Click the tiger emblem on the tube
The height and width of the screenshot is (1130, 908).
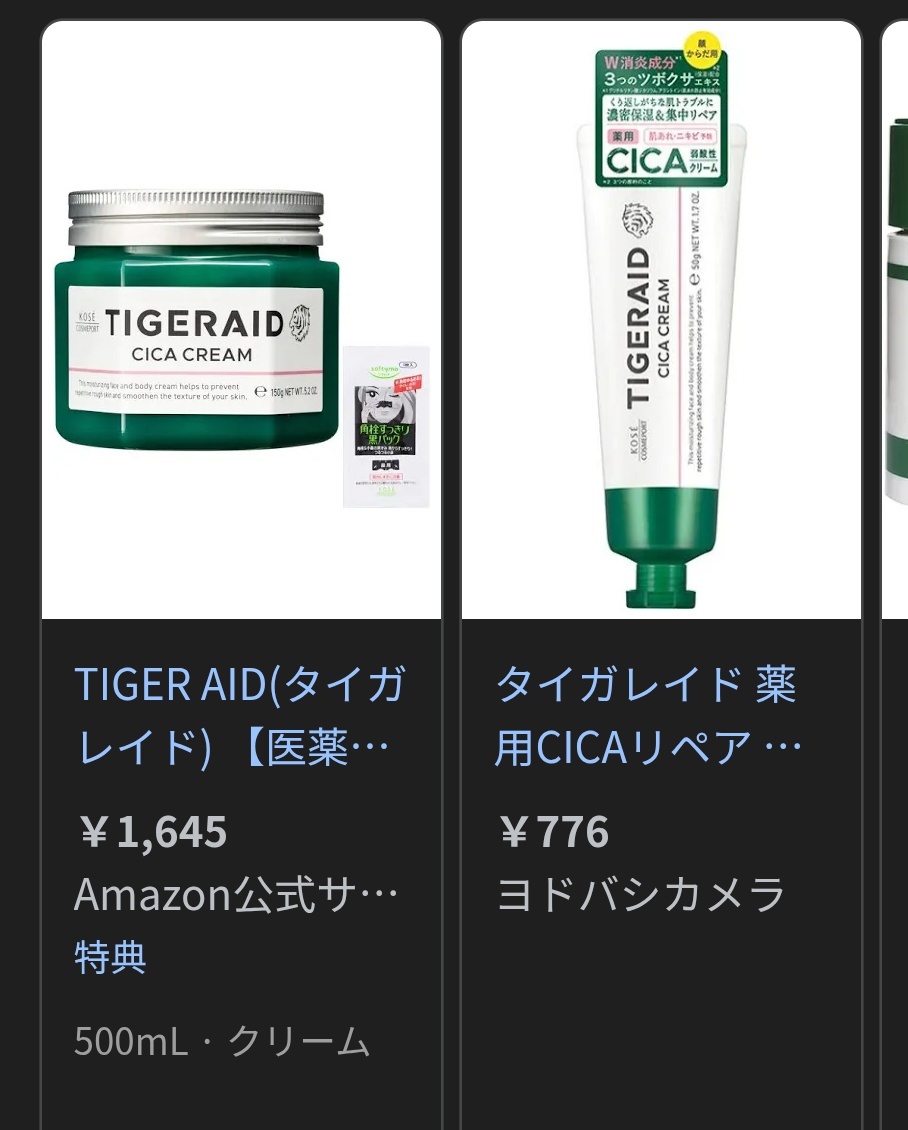click(636, 222)
